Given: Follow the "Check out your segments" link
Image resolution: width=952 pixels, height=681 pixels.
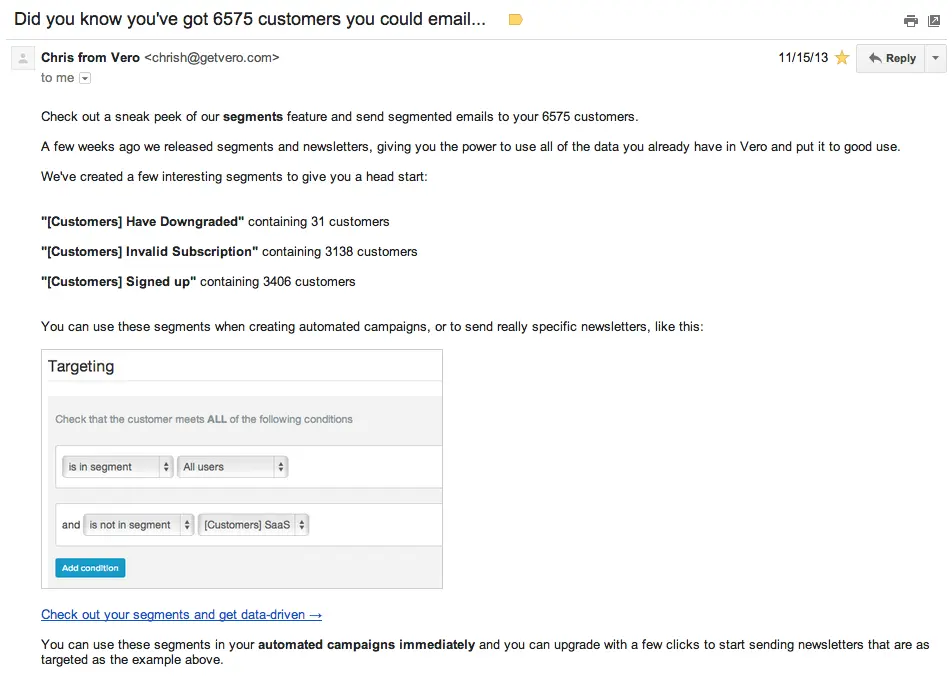Looking at the screenshot, I should (181, 615).
